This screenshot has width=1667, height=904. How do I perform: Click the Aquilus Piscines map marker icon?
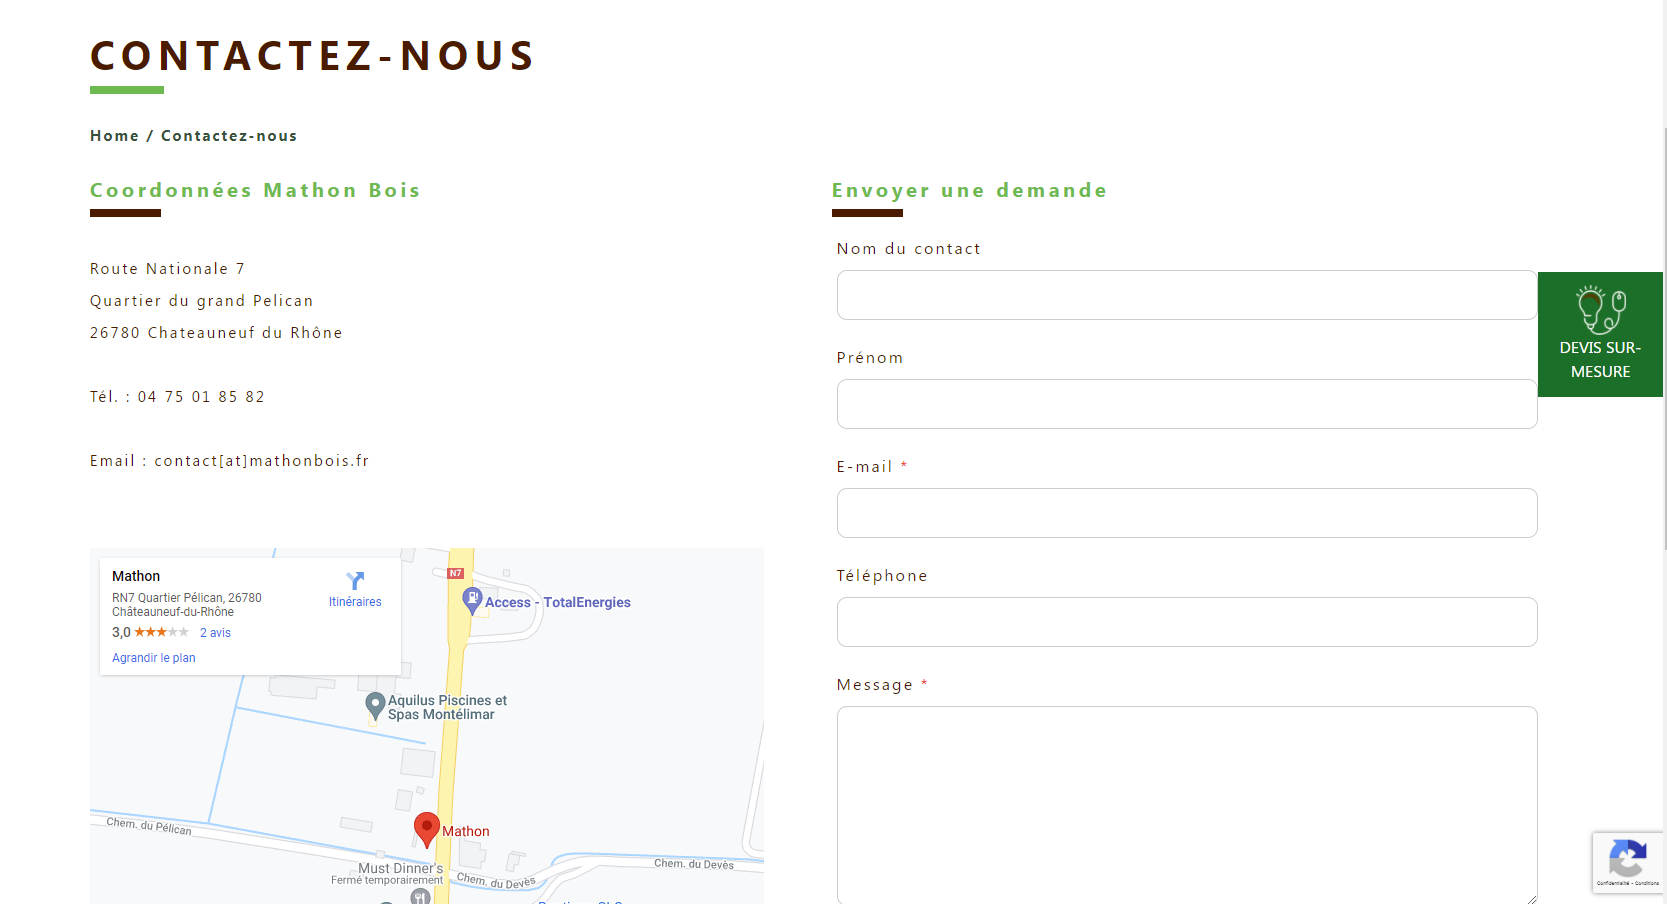tap(375, 706)
